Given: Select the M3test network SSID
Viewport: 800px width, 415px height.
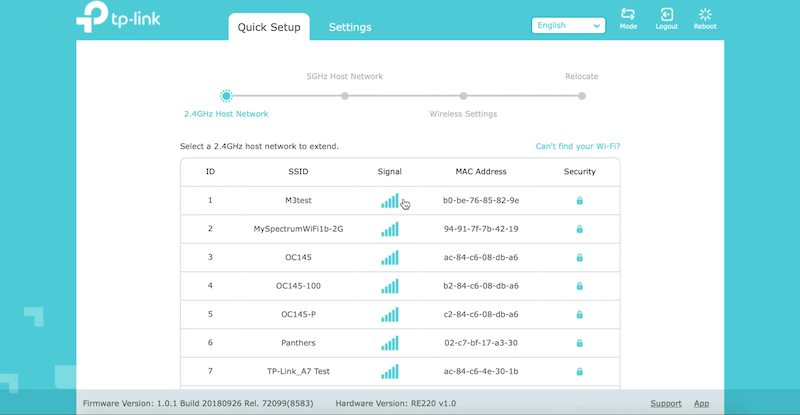Looking at the screenshot, I should (x=298, y=201).
